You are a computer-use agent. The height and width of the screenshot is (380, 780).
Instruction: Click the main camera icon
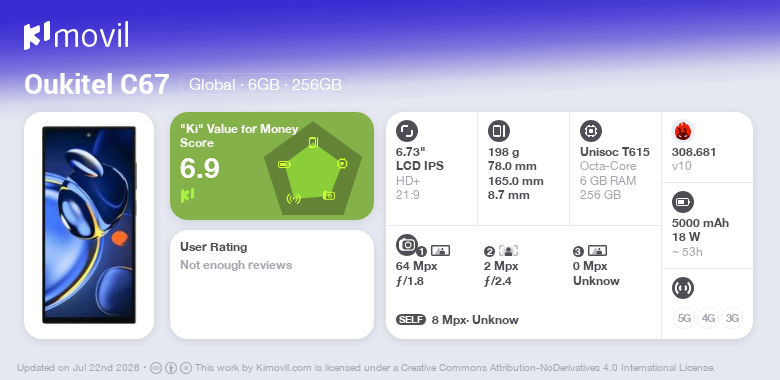pos(407,245)
